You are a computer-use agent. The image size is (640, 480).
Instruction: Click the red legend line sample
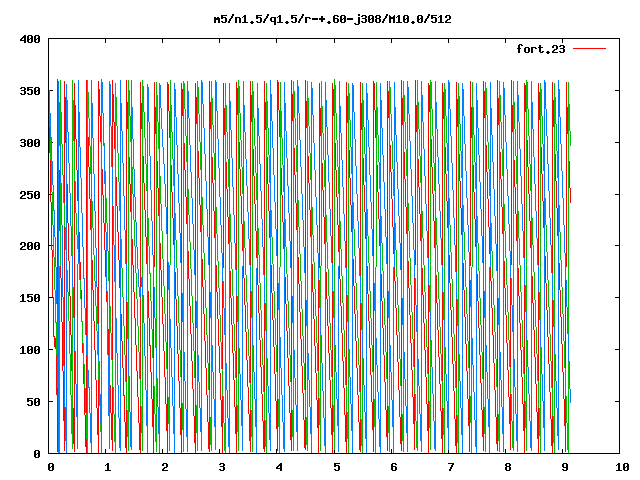(589, 49)
